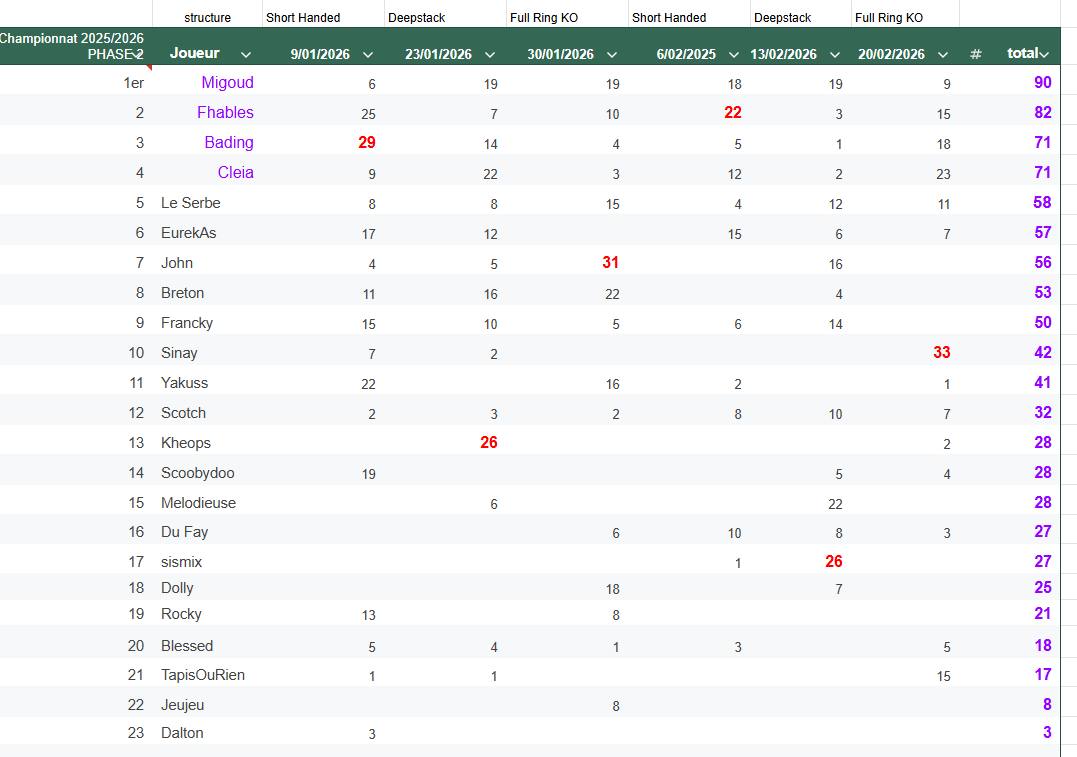
Task: Open the Joueur column filter dropdown
Action: pos(246,54)
